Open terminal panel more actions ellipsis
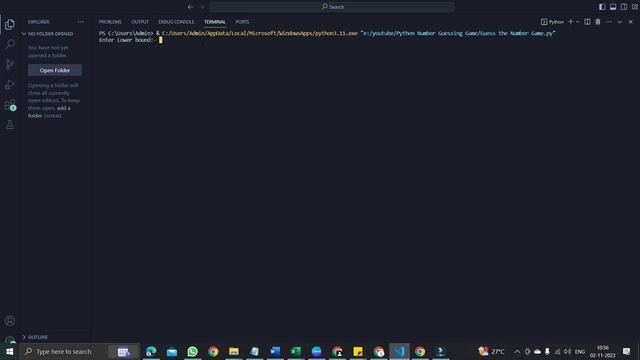The height and width of the screenshot is (360, 640). coord(609,22)
